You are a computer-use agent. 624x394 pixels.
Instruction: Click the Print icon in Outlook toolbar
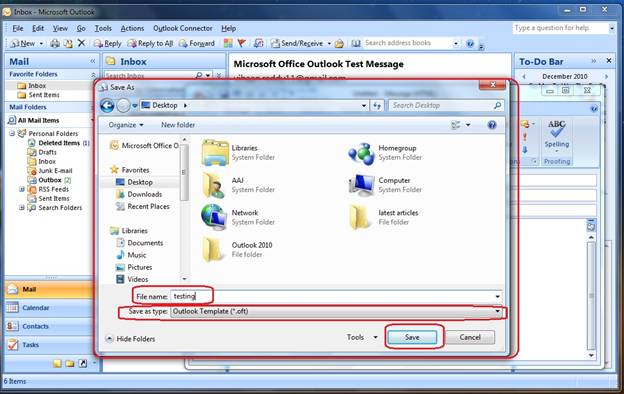tap(55, 43)
